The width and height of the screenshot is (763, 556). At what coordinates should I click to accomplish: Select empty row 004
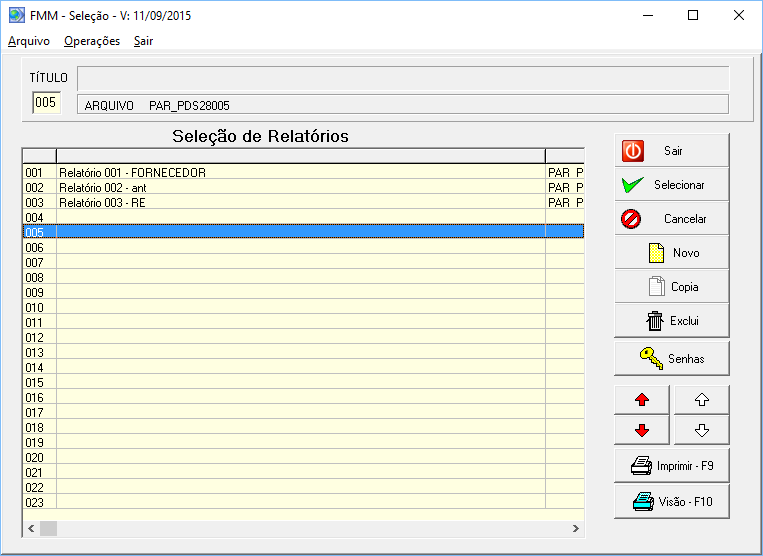[303, 217]
